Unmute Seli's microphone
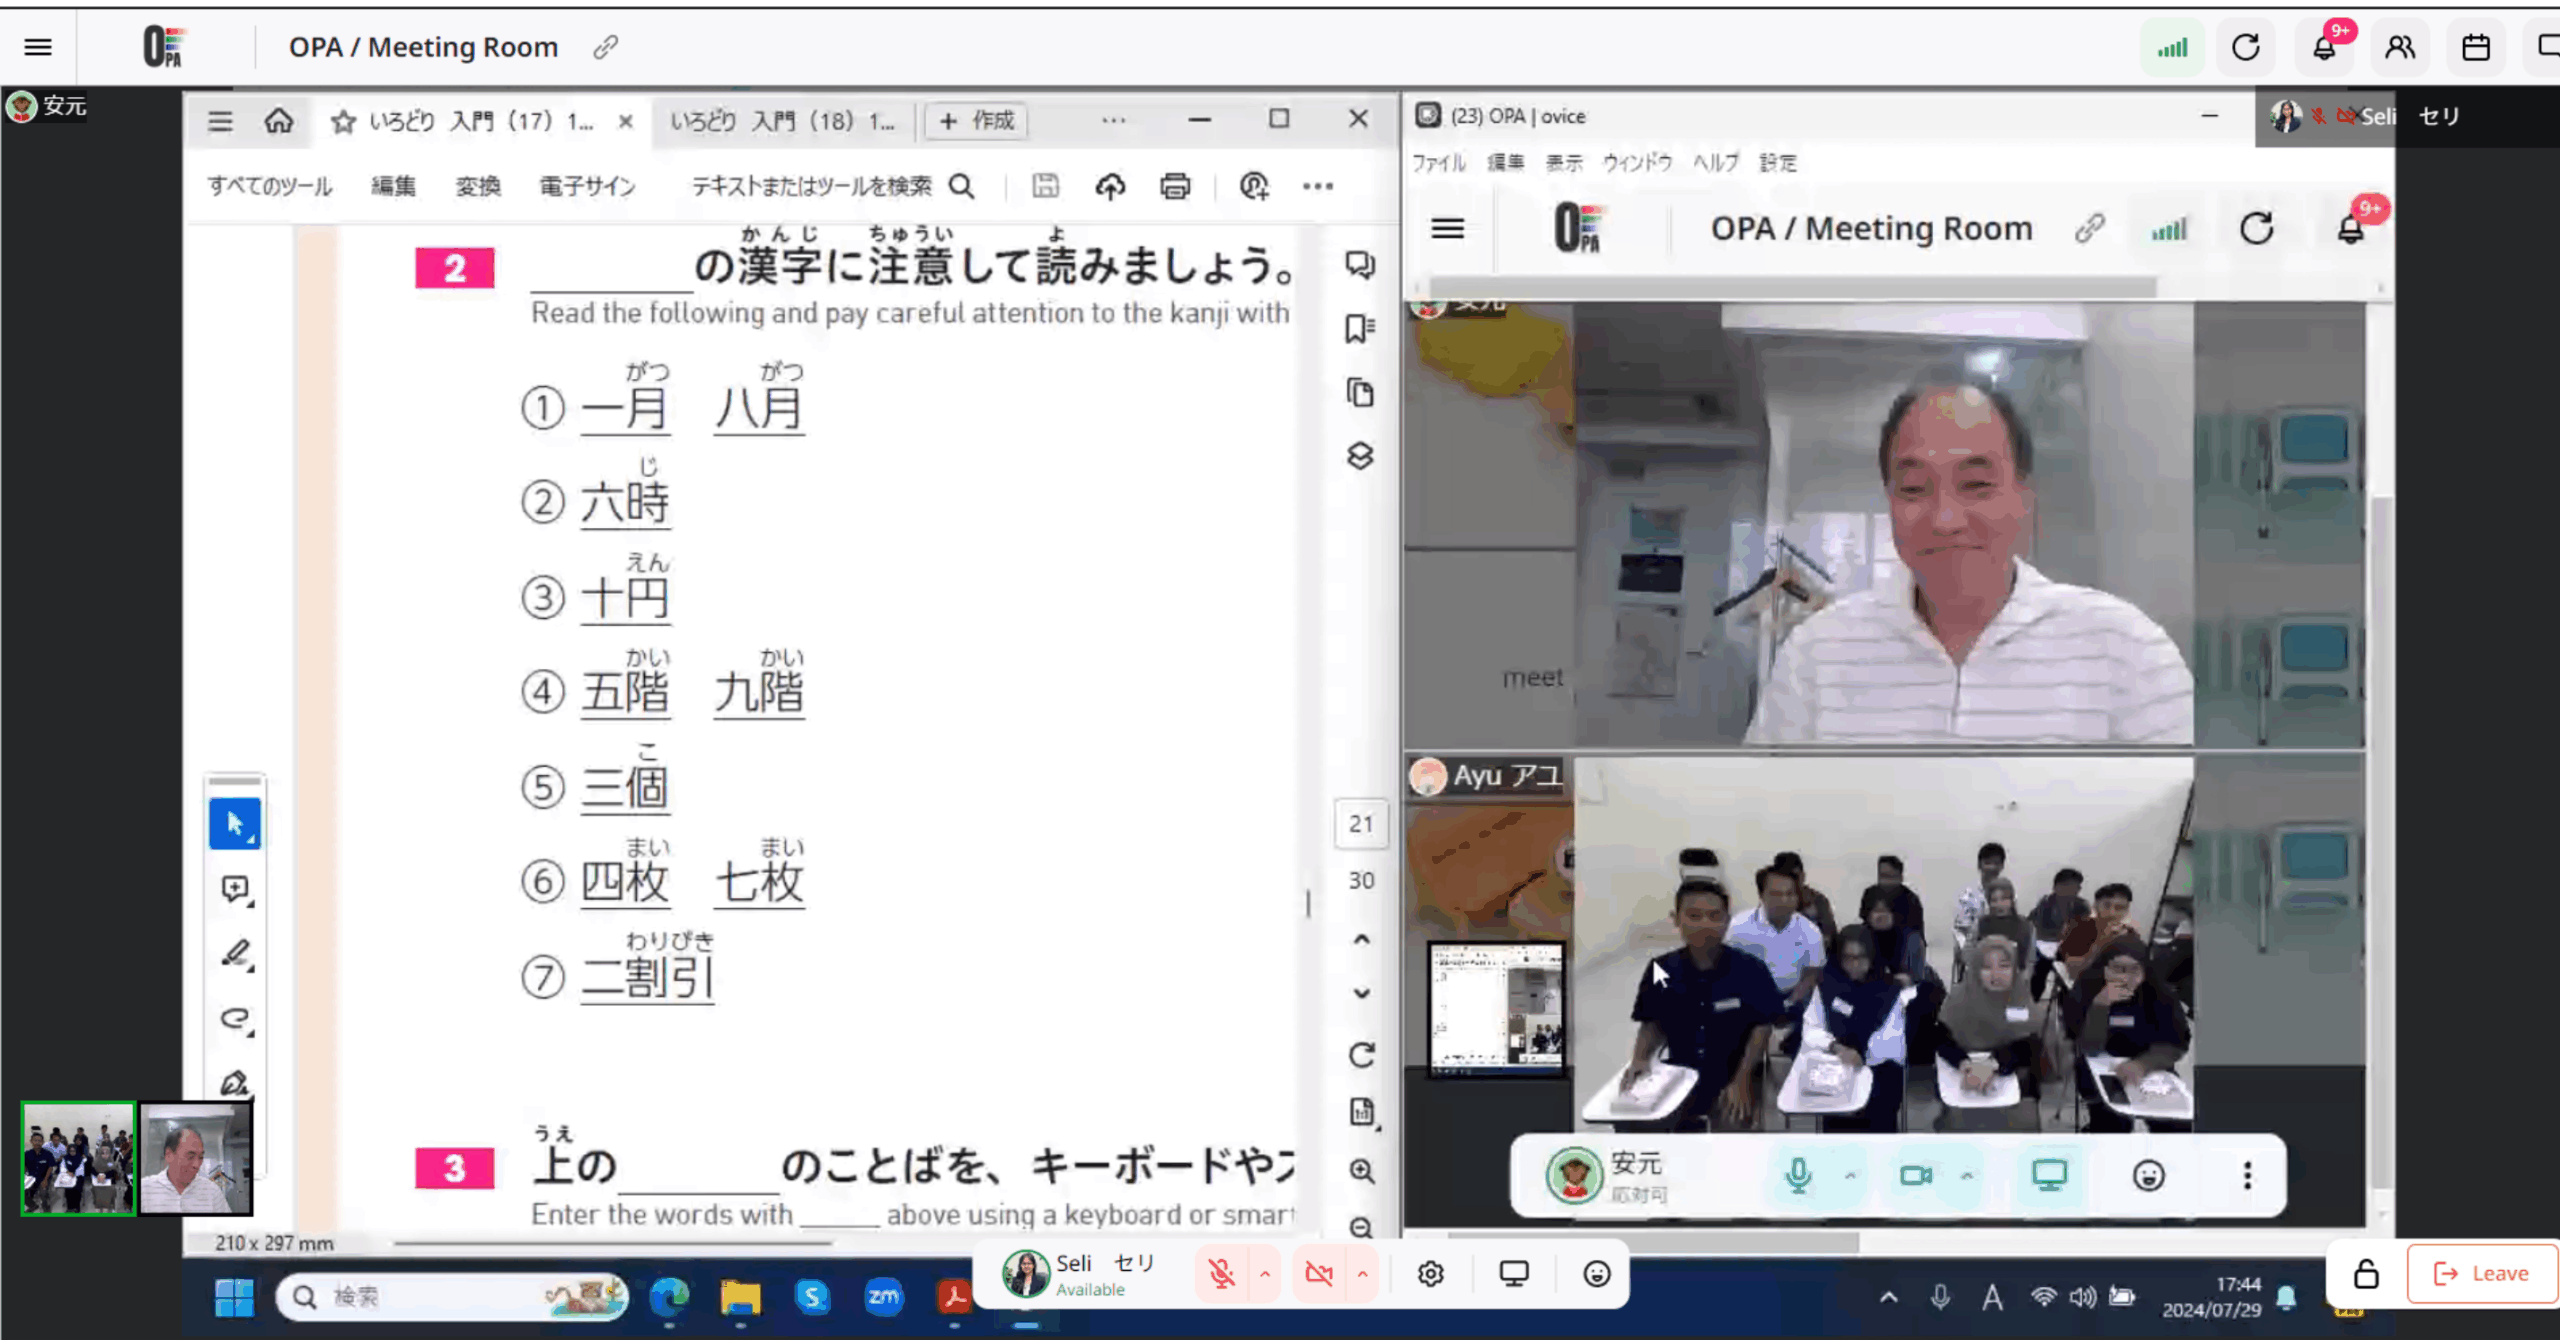This screenshot has height=1340, width=2560. click(1221, 1273)
